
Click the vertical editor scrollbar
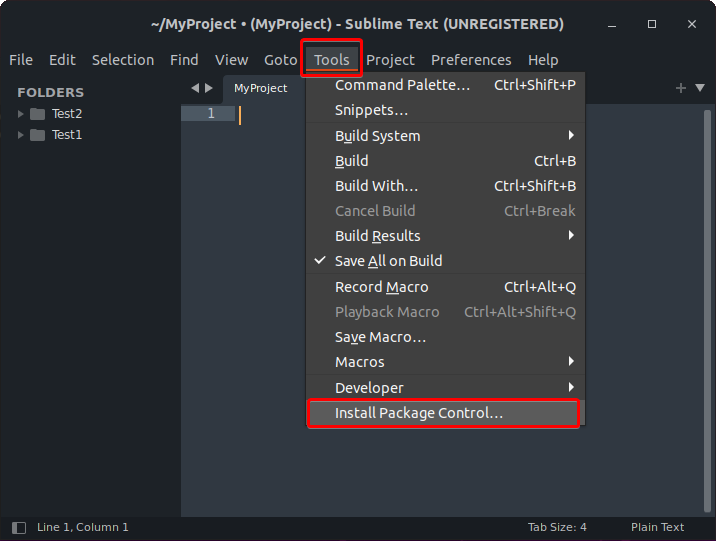707,311
